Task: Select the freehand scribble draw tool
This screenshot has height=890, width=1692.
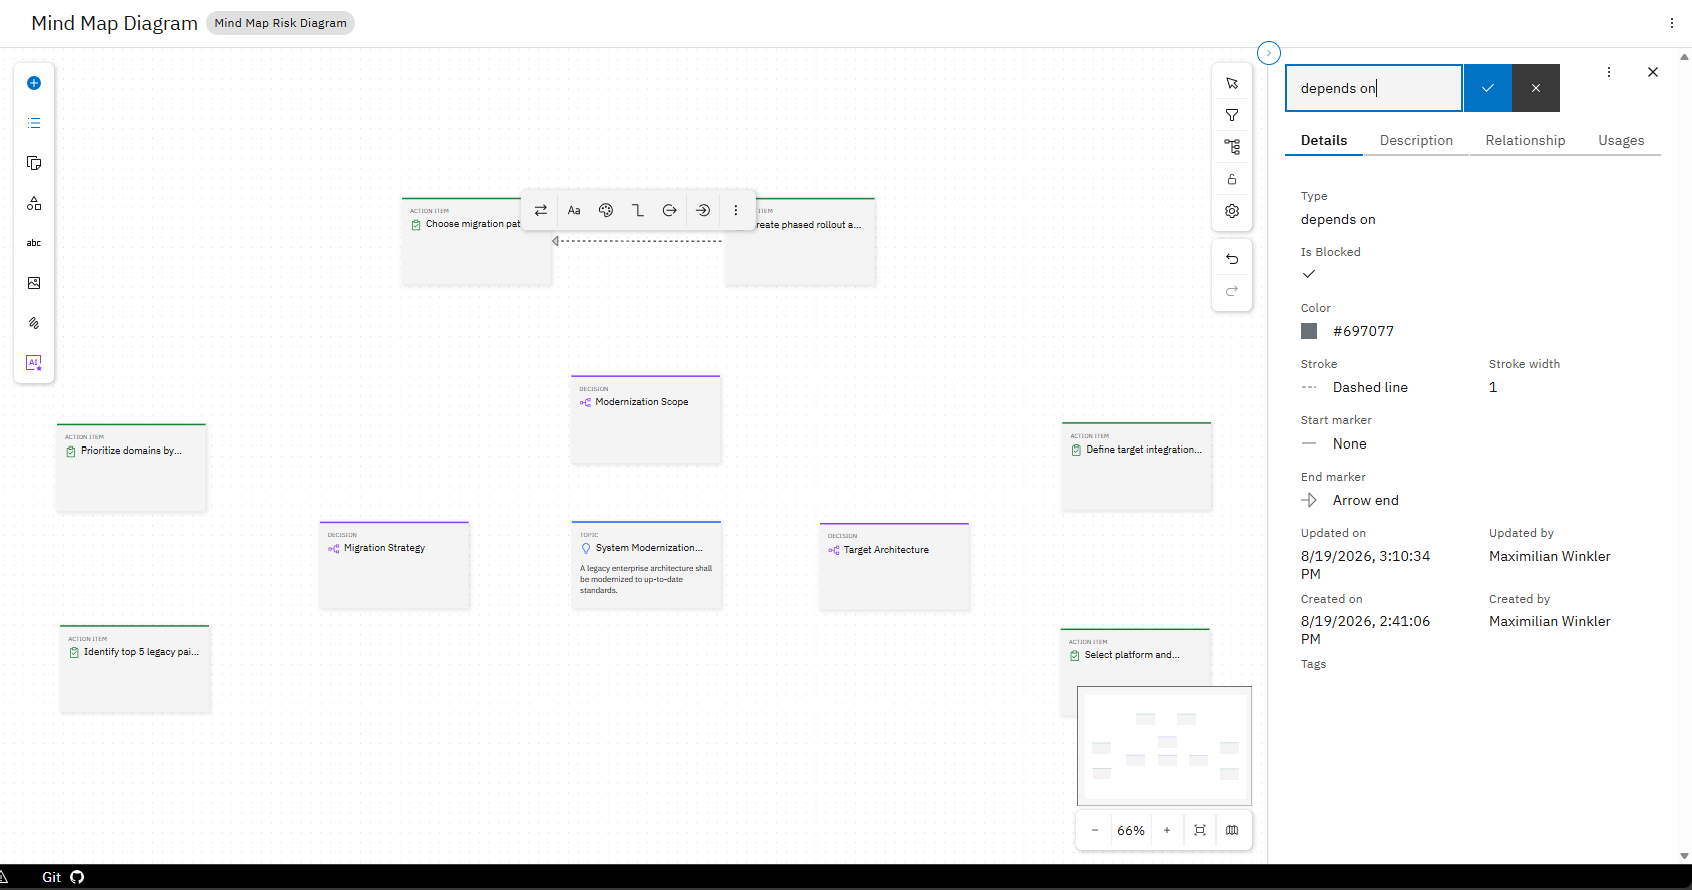Action: (34, 323)
